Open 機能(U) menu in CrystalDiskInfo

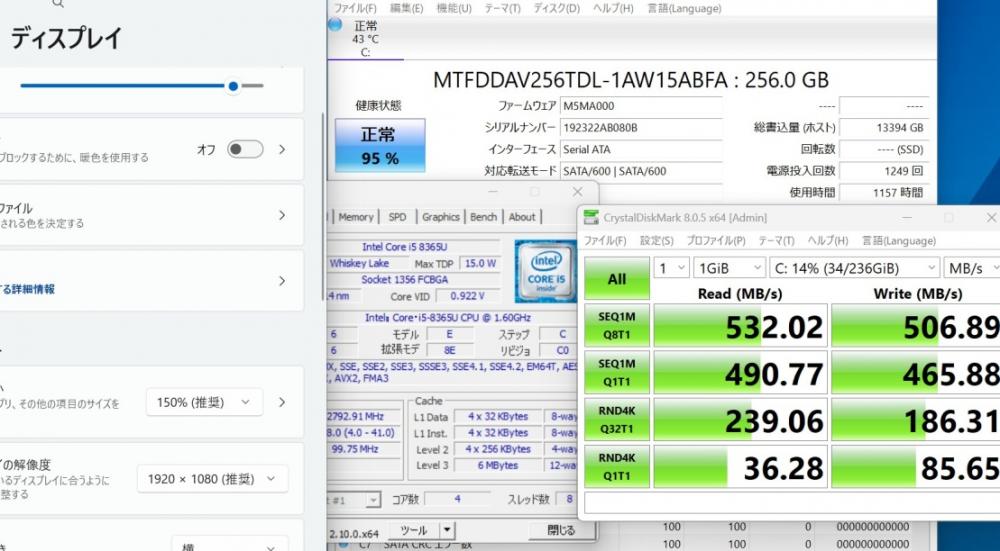pos(454,8)
